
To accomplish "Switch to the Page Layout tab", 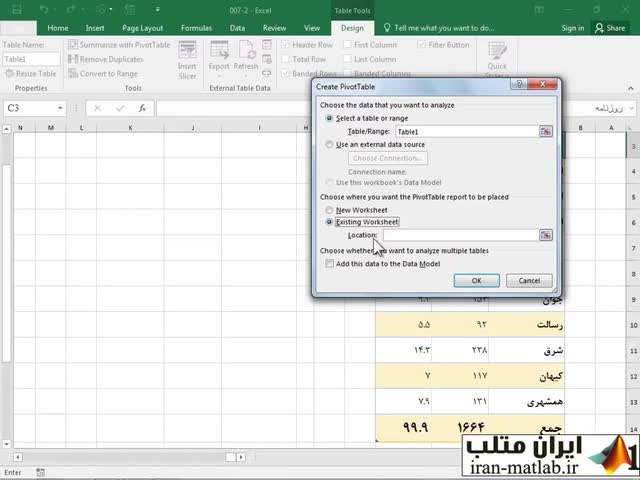I will point(142,28).
